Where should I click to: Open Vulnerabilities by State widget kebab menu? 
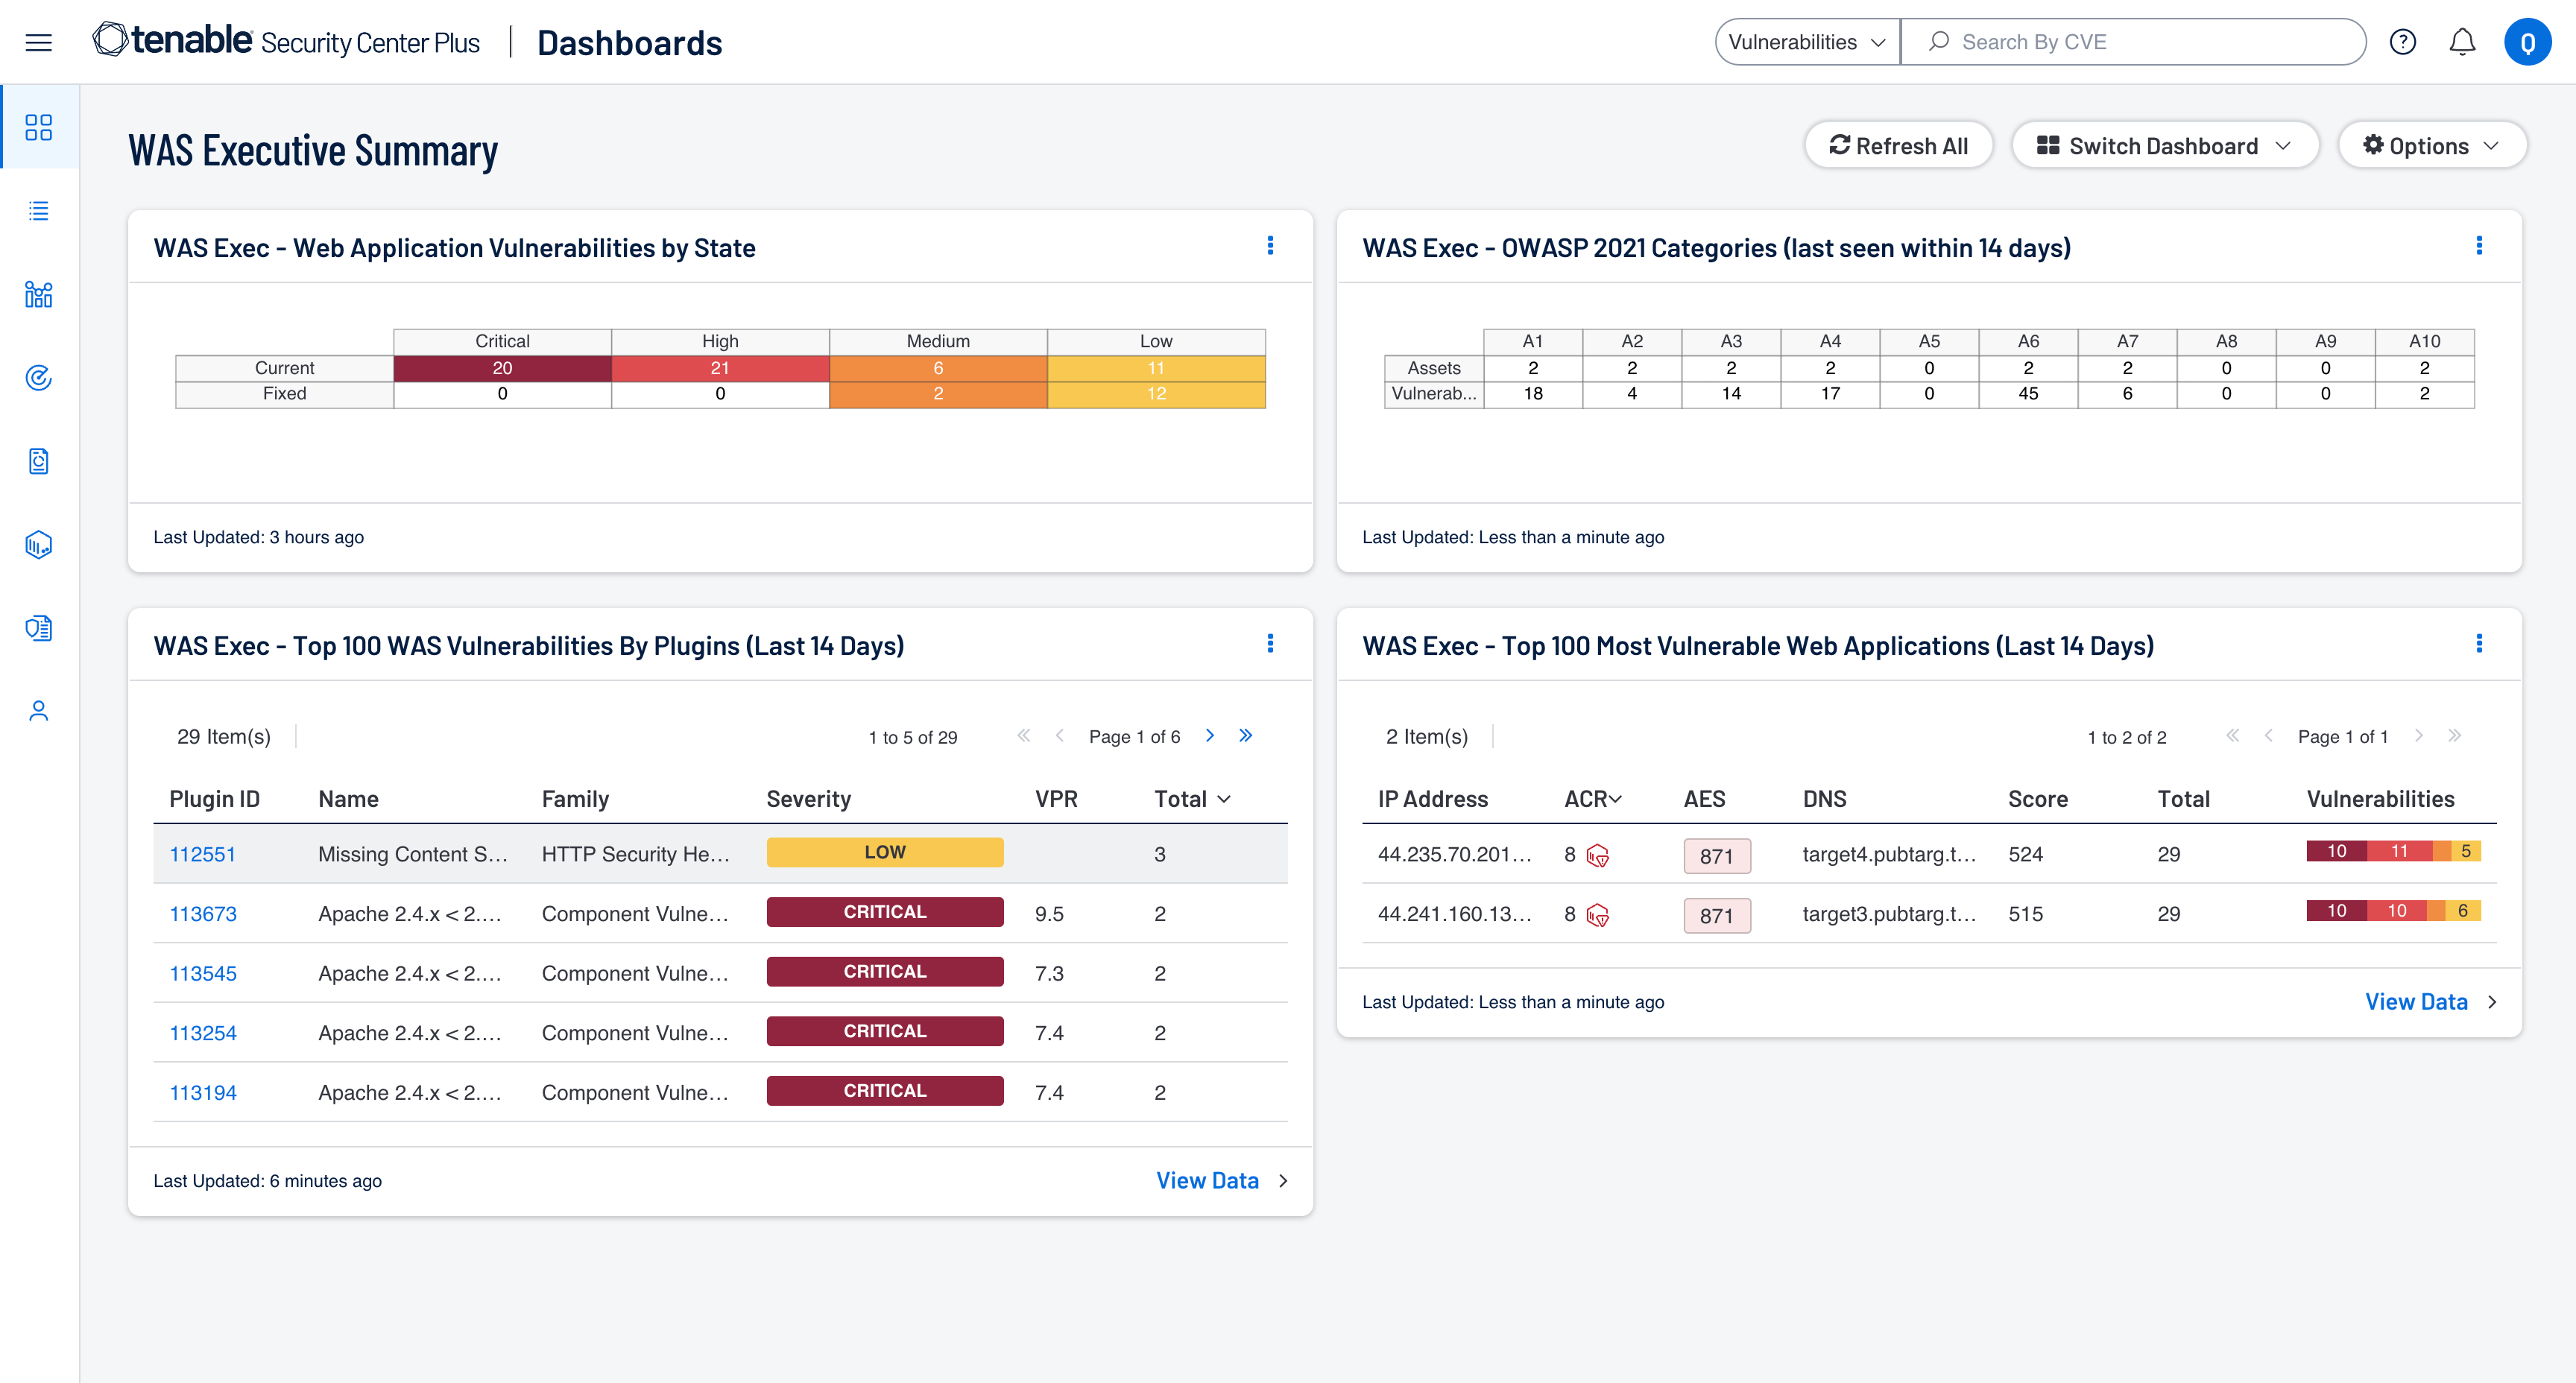pos(1270,246)
